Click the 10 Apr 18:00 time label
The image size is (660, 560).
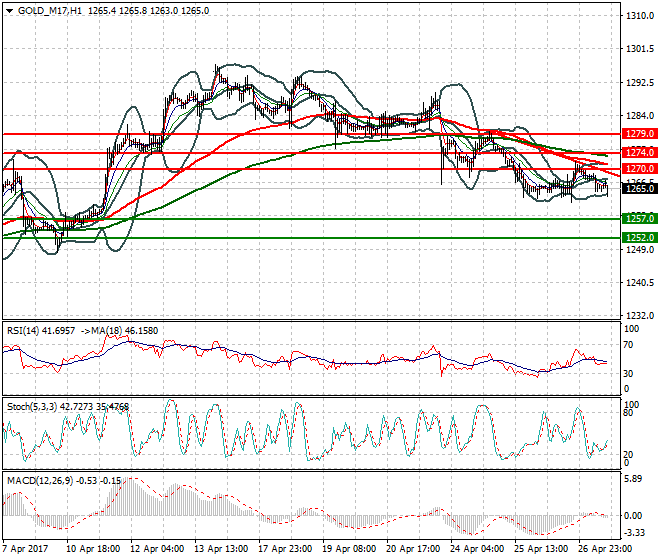click(x=93, y=549)
